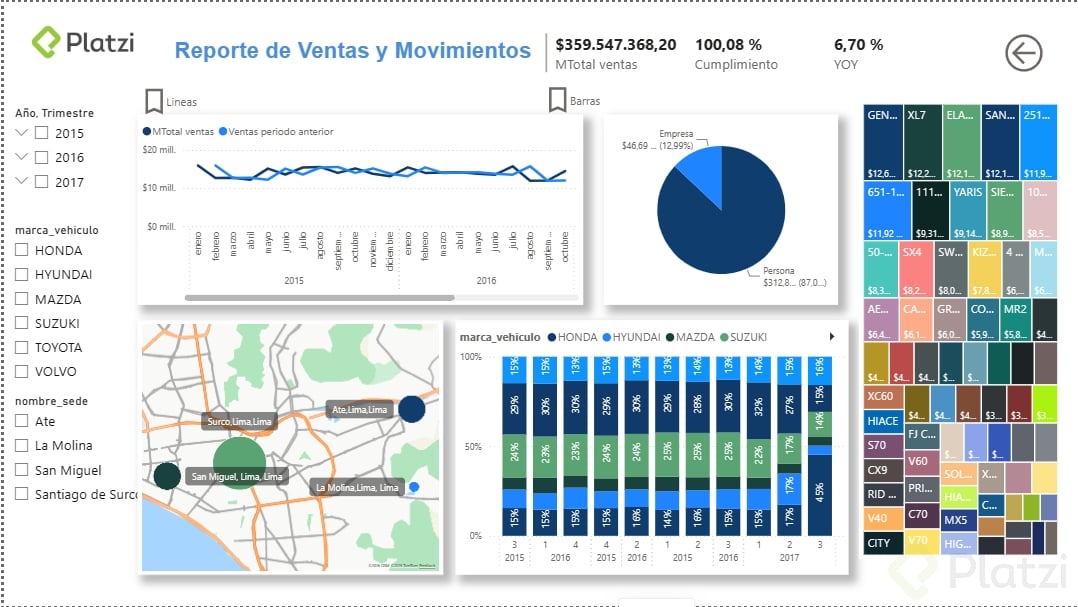The width and height of the screenshot is (1078, 607).
Task: Select the Barras bookmark icon
Action: click(x=557, y=100)
